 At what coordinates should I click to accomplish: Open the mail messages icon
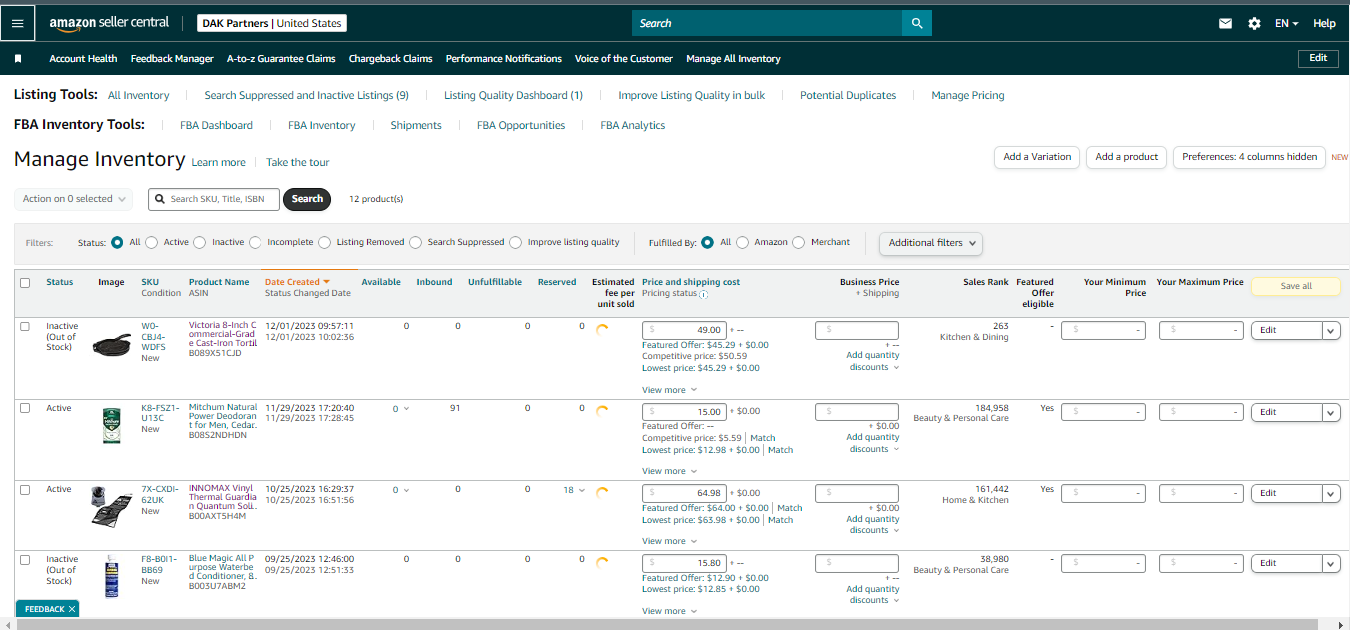tap(1225, 23)
